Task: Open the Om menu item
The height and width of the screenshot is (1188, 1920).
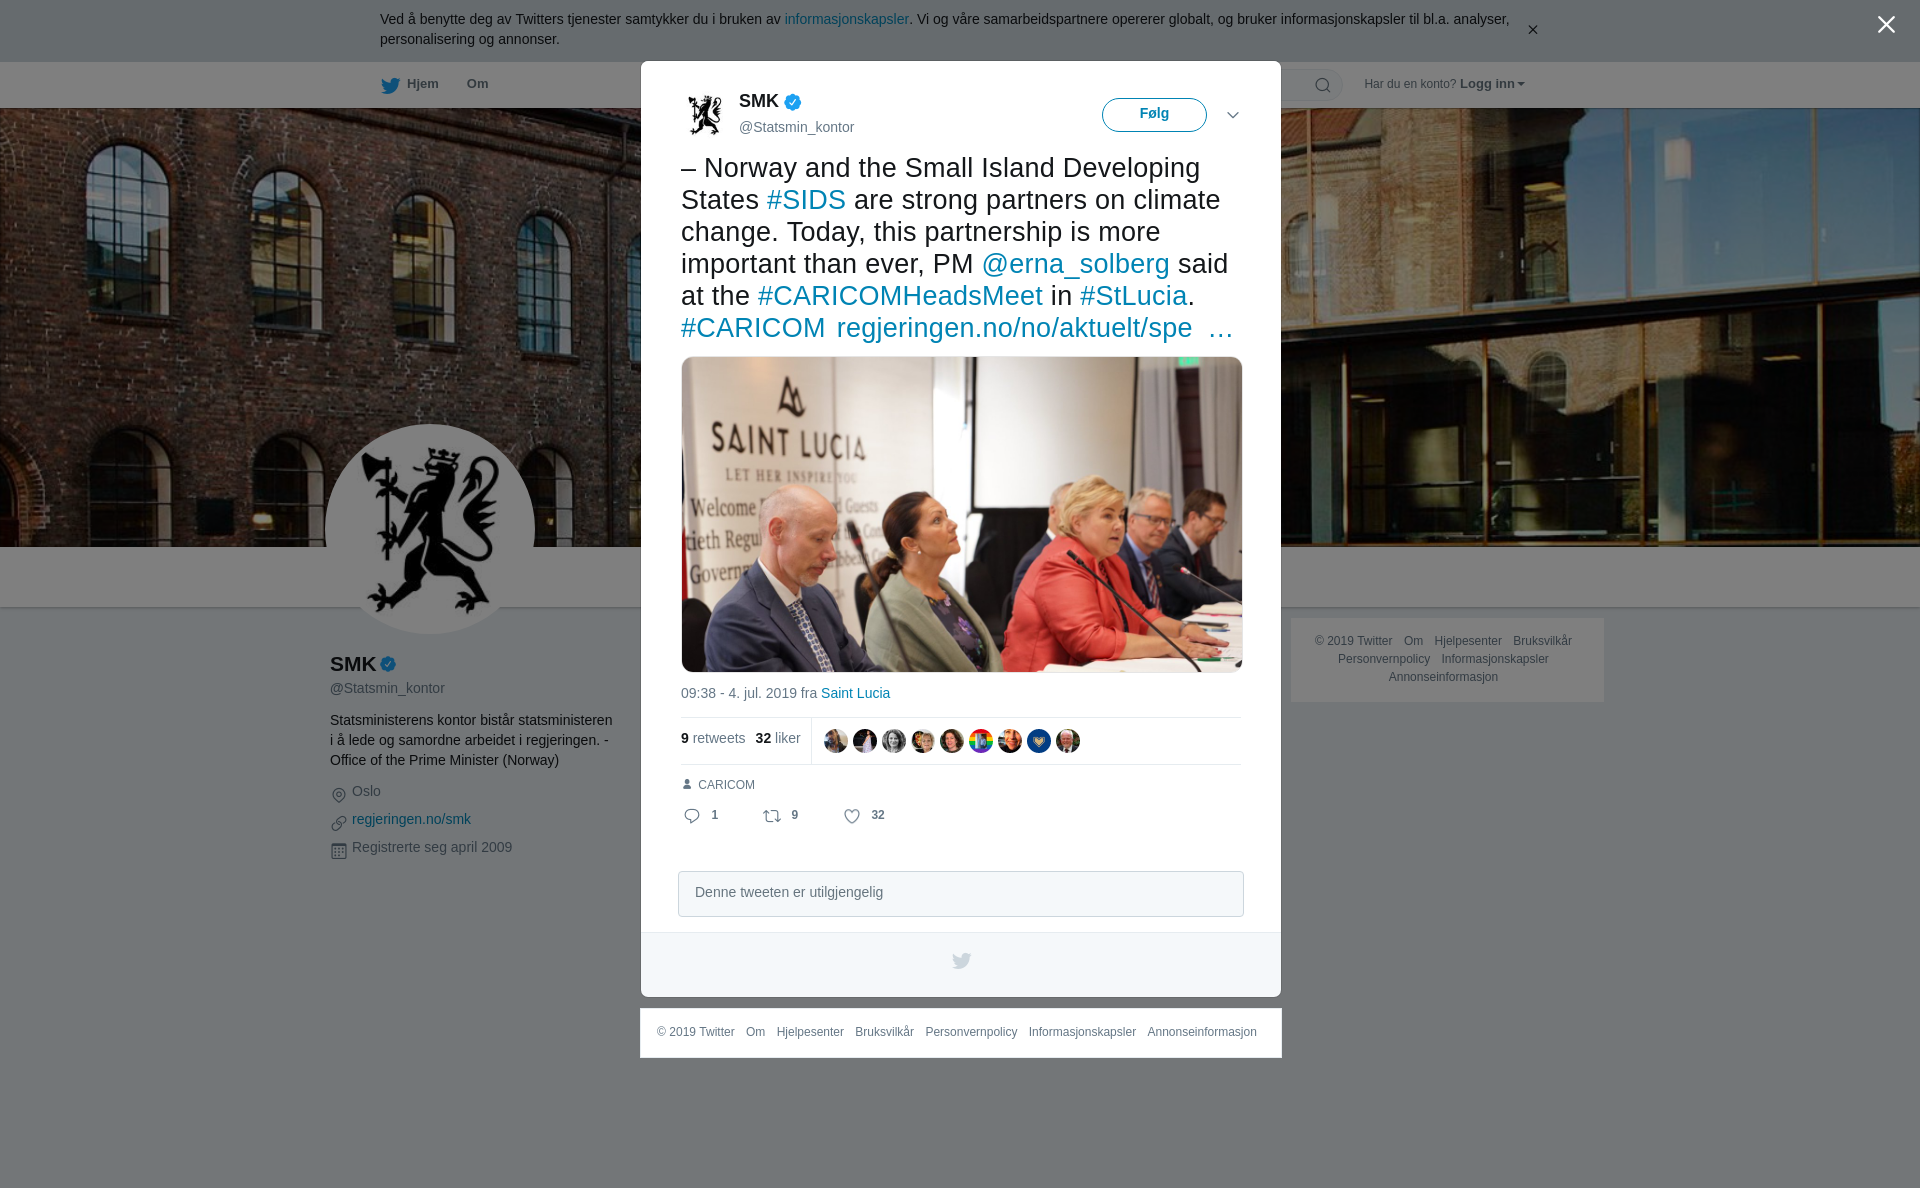Action: click(x=477, y=84)
